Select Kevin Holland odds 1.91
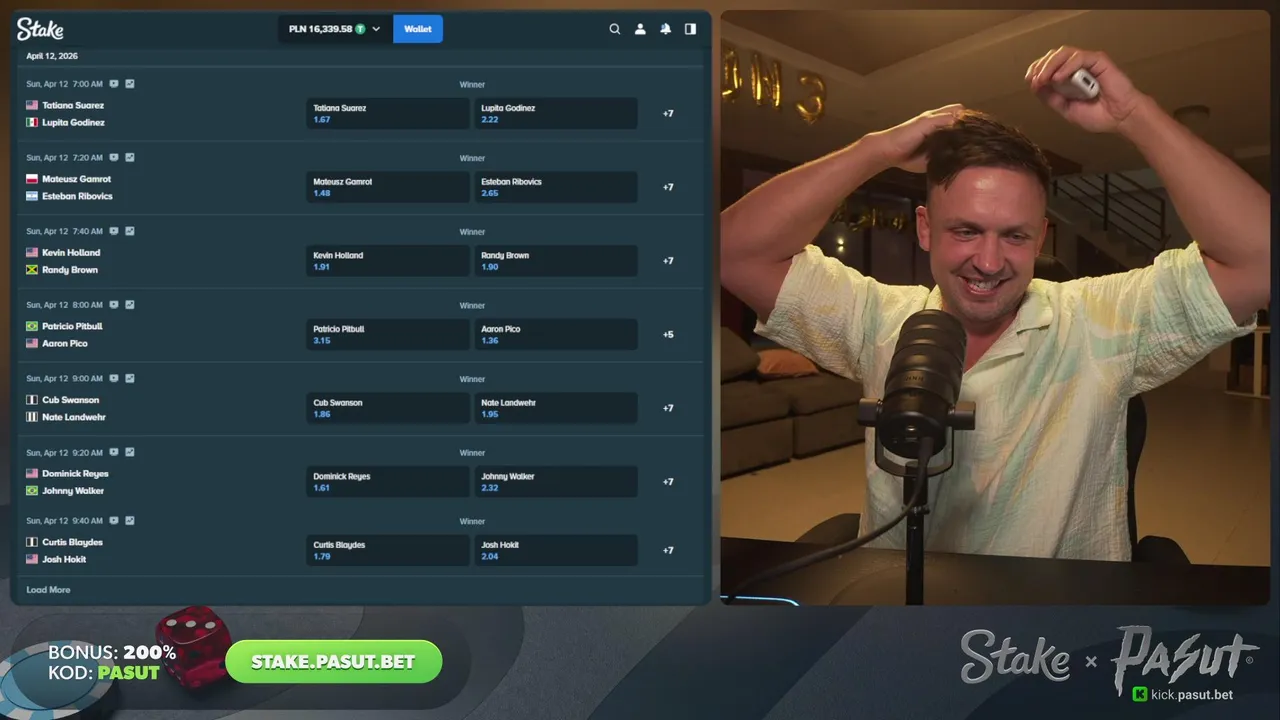The height and width of the screenshot is (720, 1280). point(388,261)
